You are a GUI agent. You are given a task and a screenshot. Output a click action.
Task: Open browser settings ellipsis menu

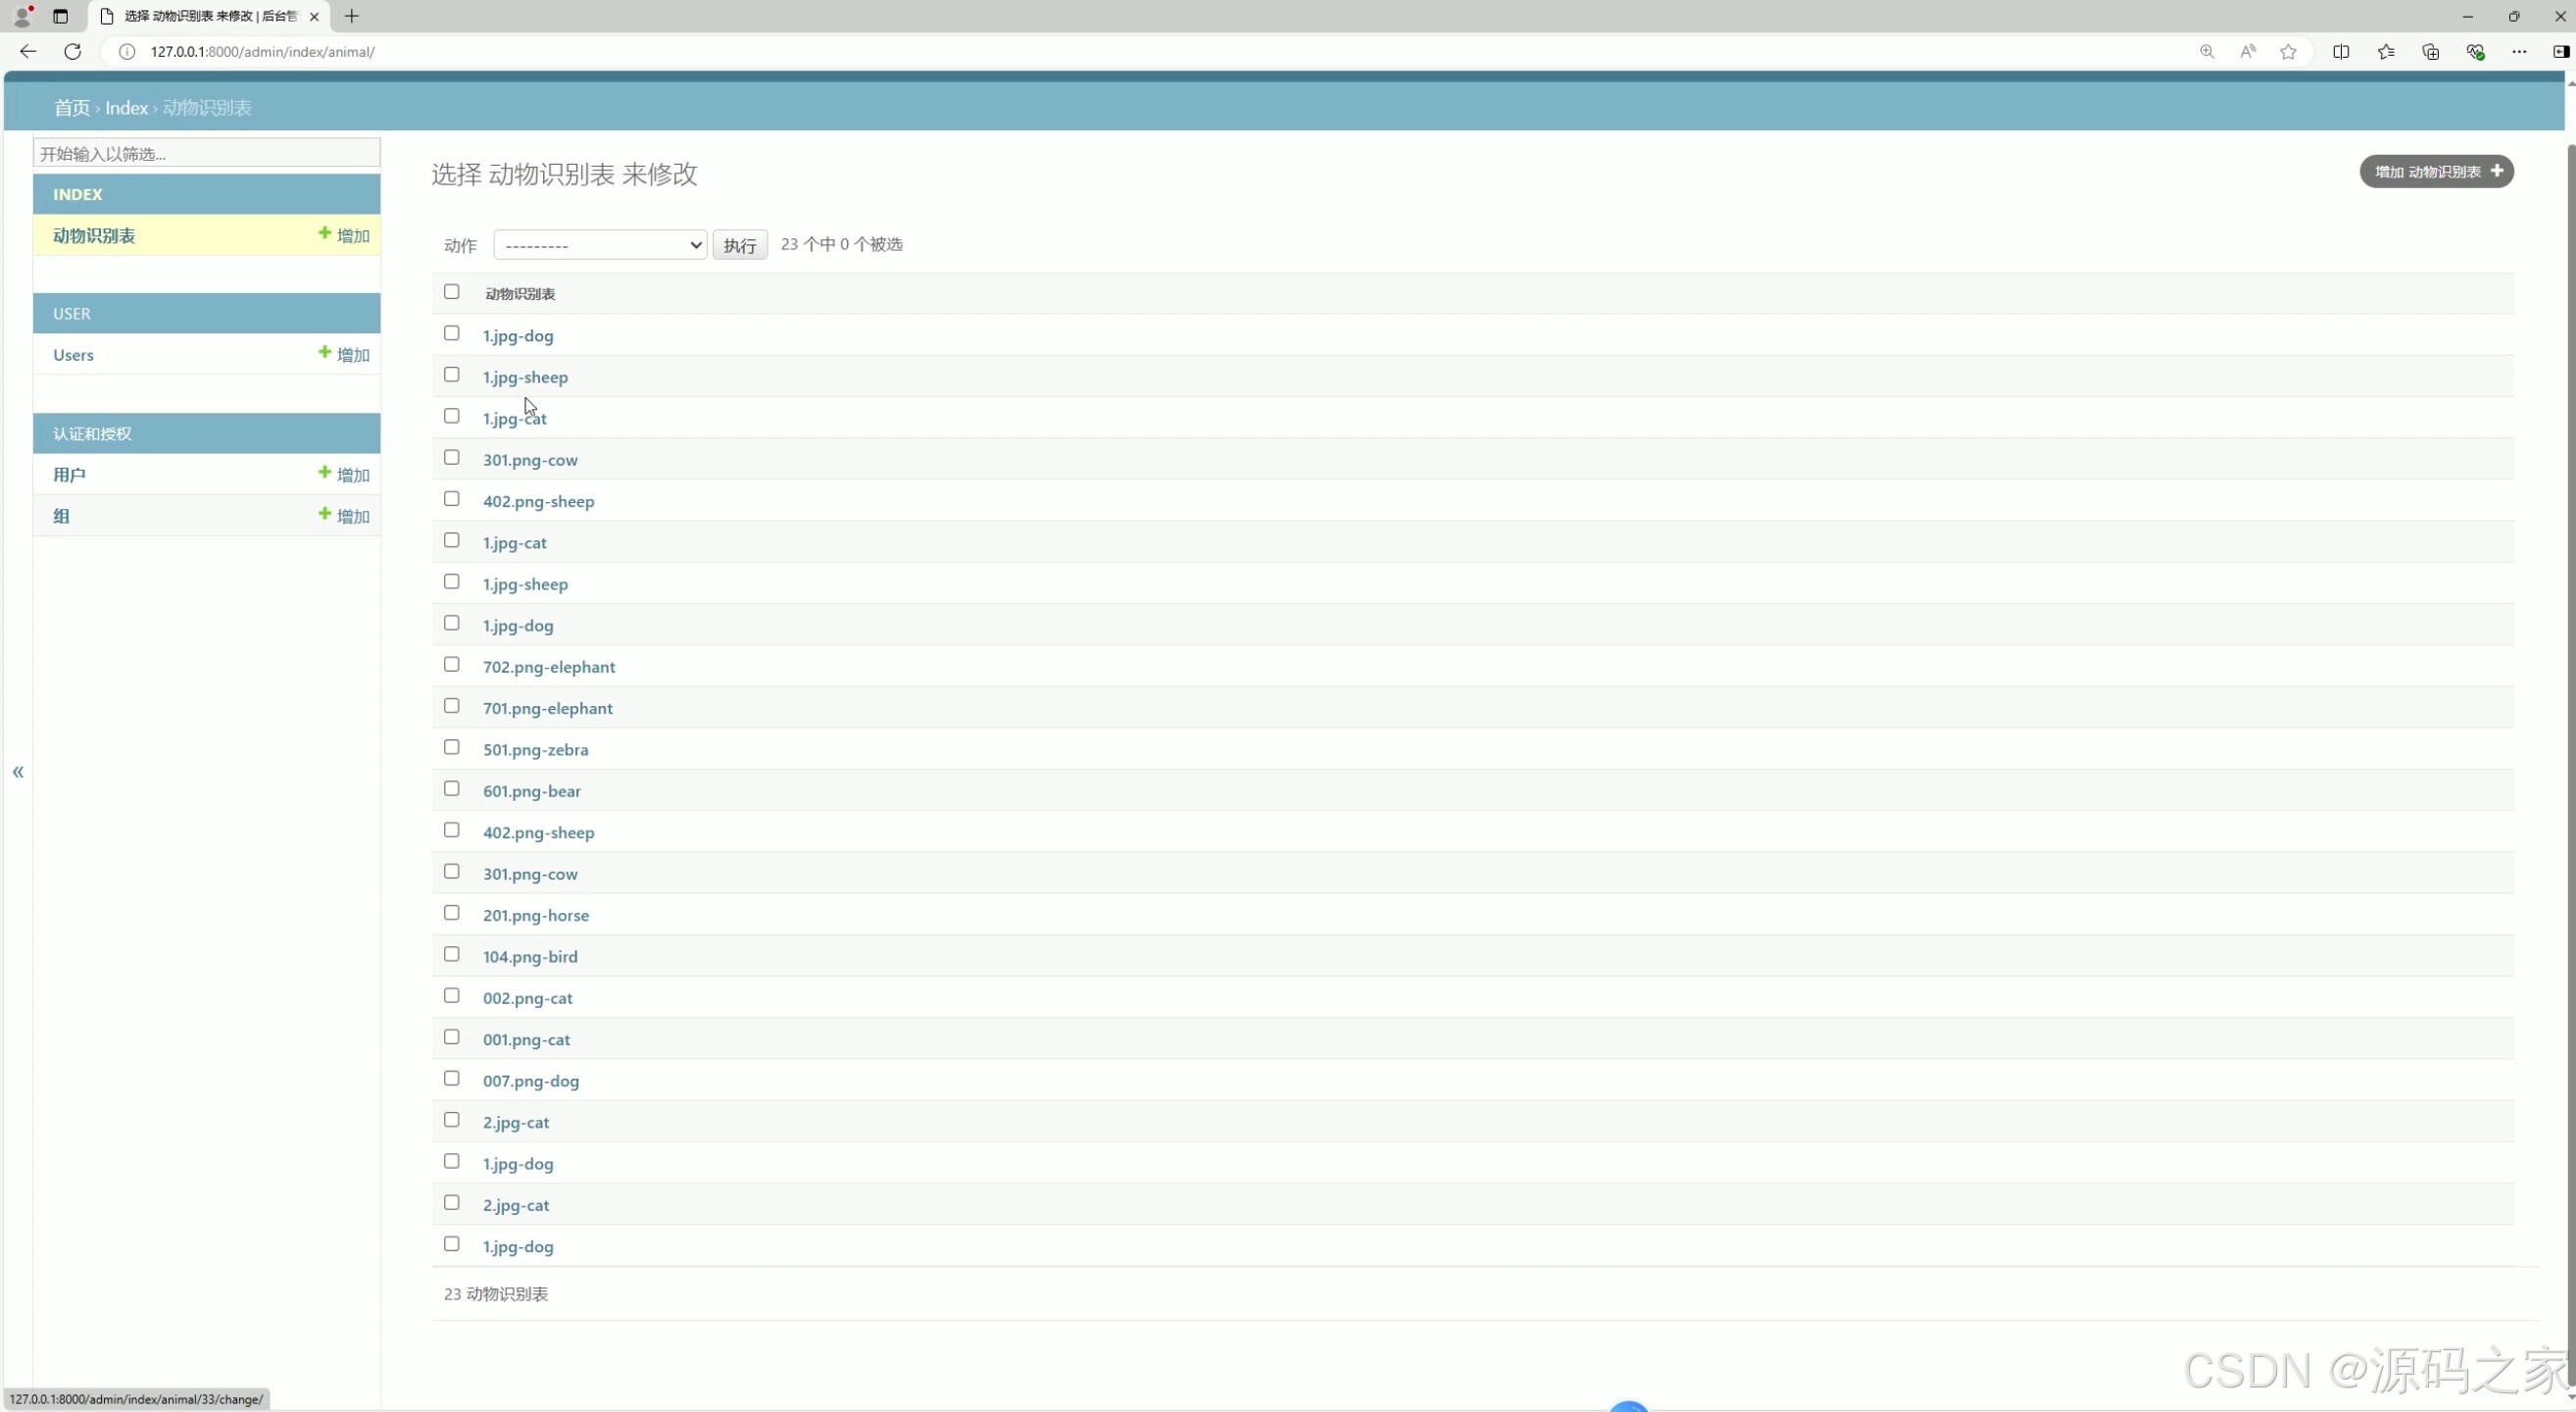pyautogui.click(x=2518, y=51)
